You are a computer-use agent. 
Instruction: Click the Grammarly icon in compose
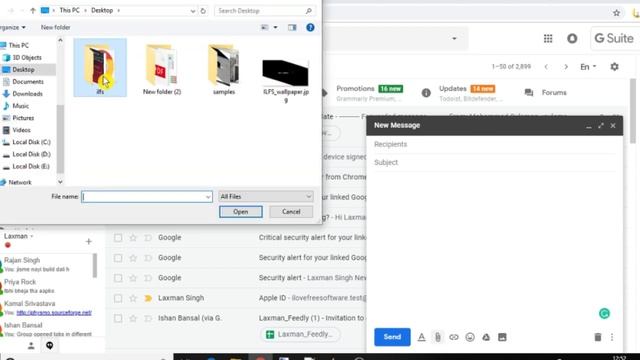coord(604,313)
